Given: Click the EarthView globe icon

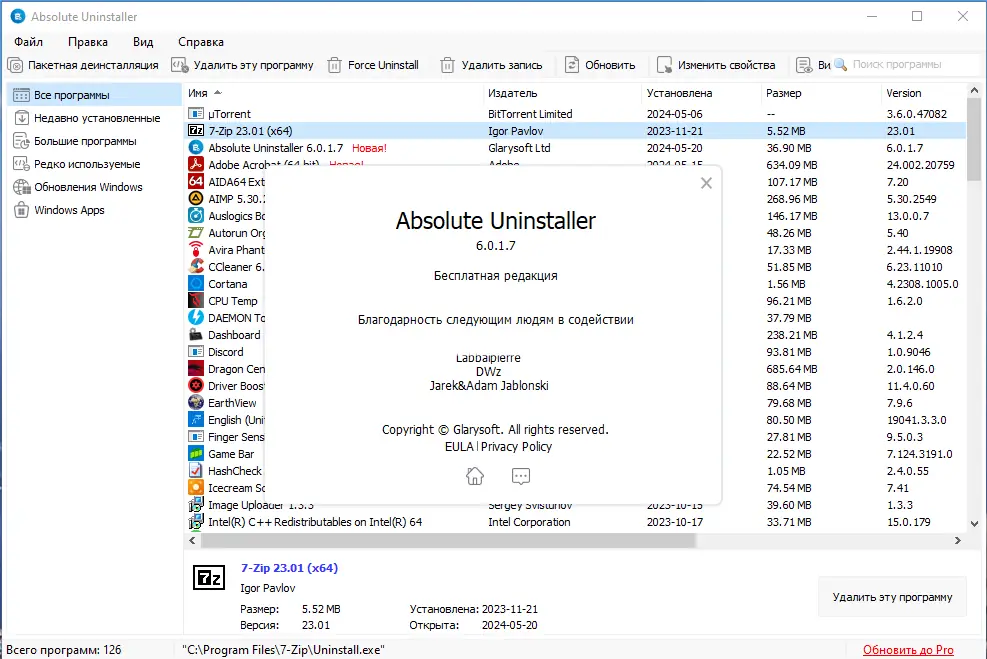Looking at the screenshot, I should (196, 403).
